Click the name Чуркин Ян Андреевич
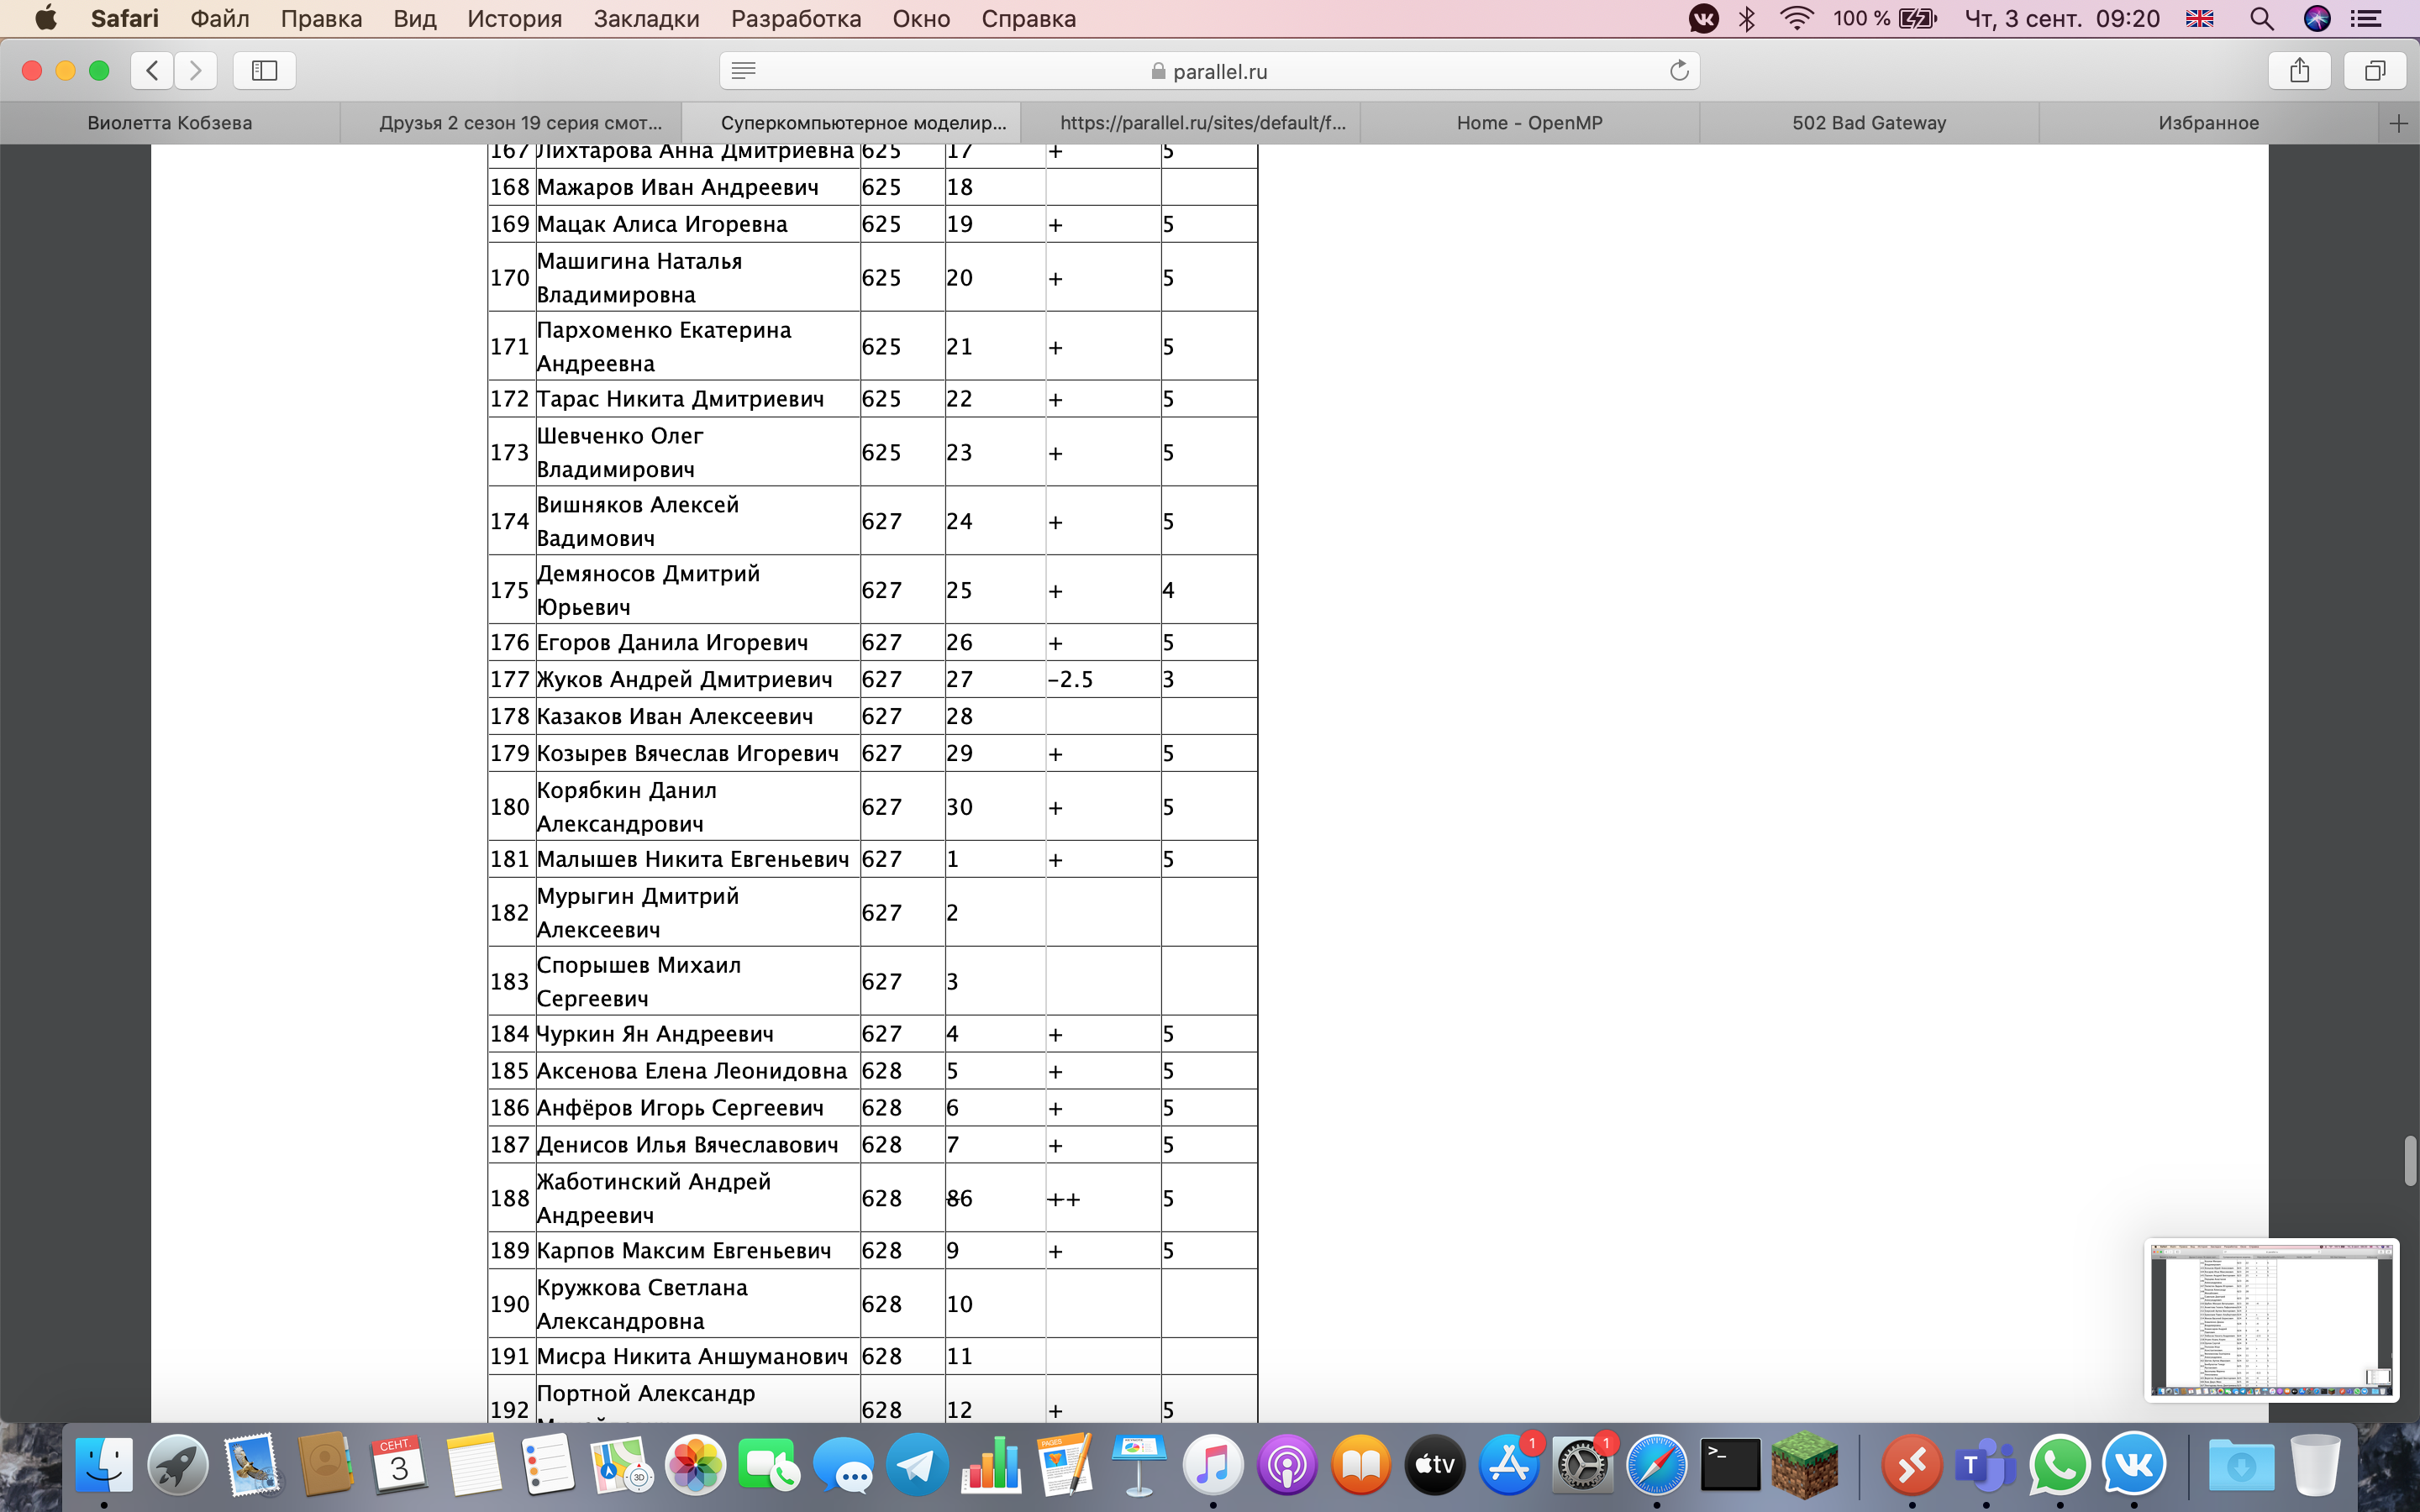Image resolution: width=2420 pixels, height=1512 pixels. [x=655, y=1033]
